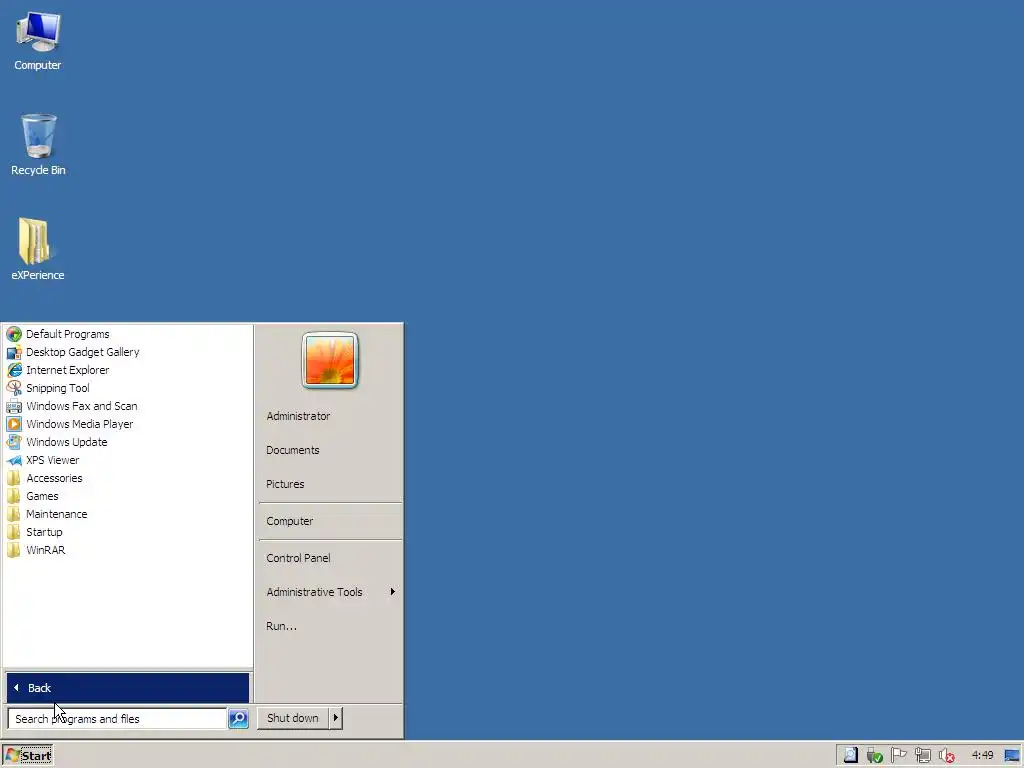Screen dimensions: 1024x768
Task: Select the Desktop Gadget Gallery text
Action: pyautogui.click(x=83, y=353)
